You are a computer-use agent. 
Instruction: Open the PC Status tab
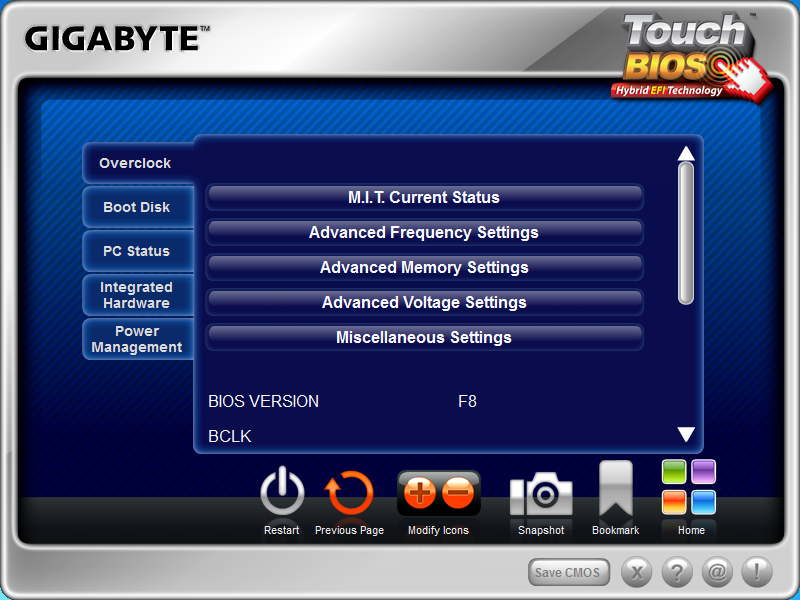point(138,251)
